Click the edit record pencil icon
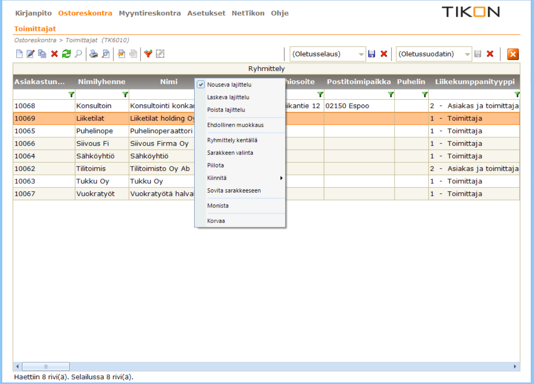534x384 pixels. [x=30, y=54]
